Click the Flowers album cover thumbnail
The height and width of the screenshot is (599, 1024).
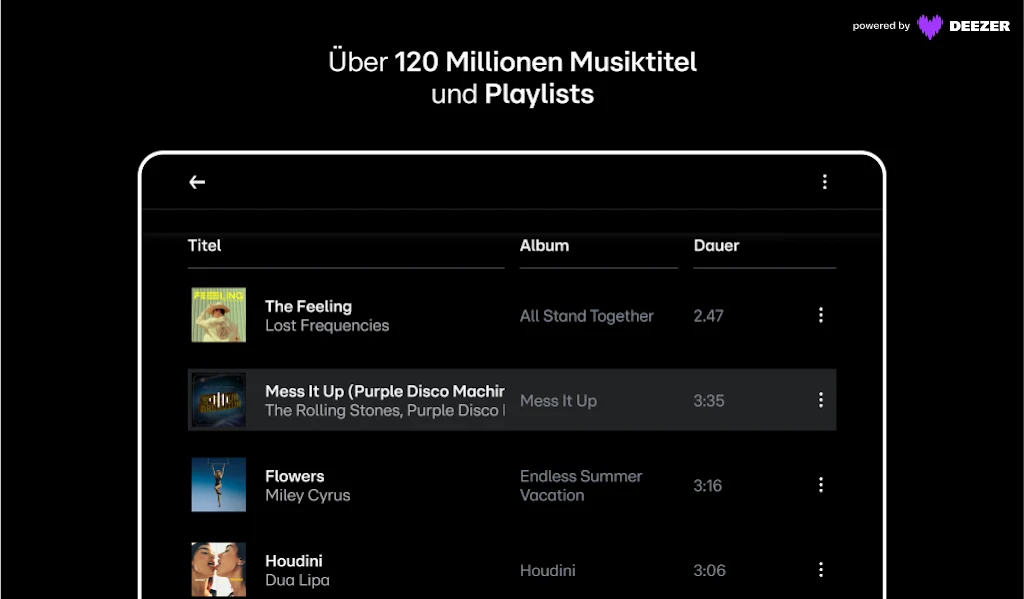[x=218, y=485]
